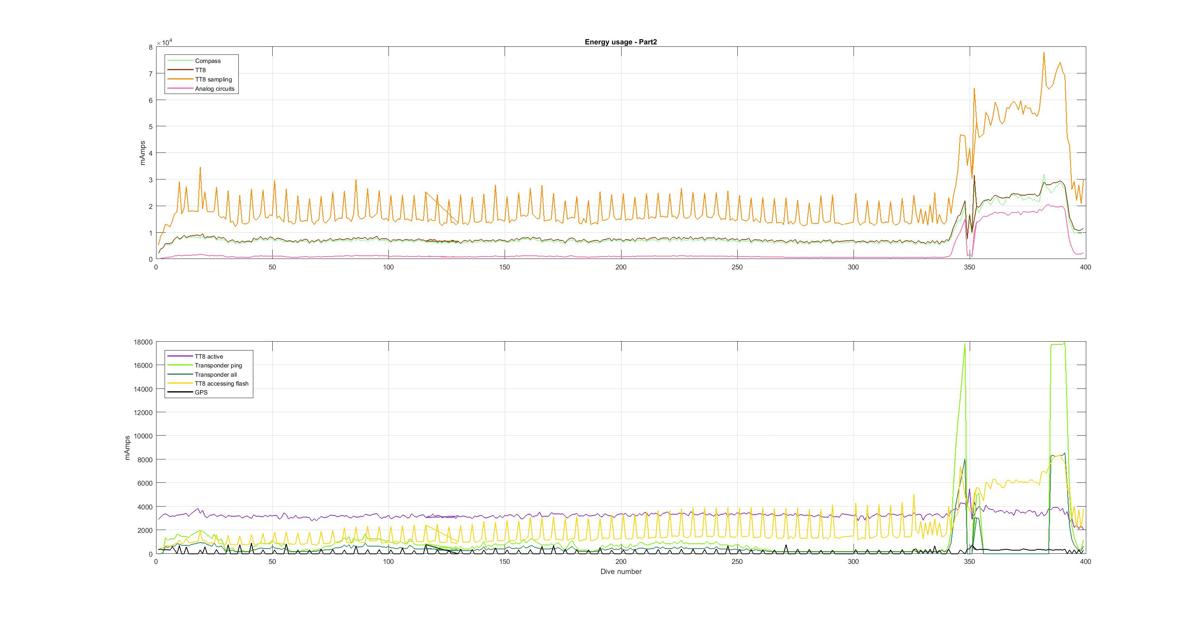This screenshot has width=1200, height=622.
Task: Click the "300" x-axis tick under top plot
Action: pos(853,267)
